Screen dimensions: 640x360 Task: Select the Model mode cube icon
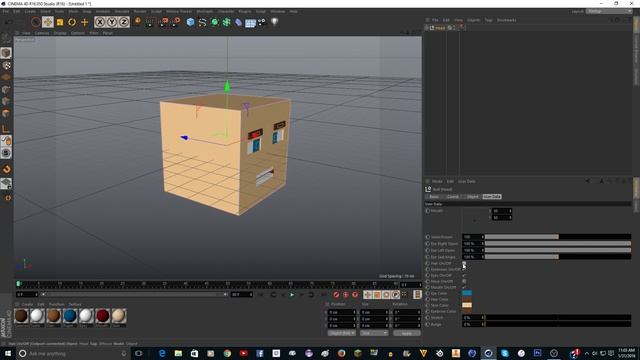click(x=6, y=53)
